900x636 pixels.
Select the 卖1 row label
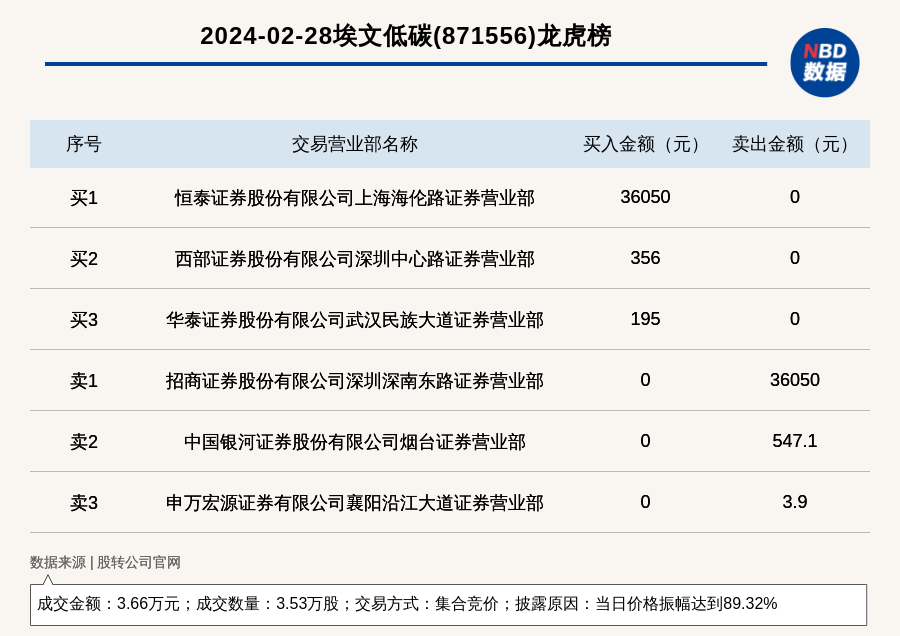84,381
